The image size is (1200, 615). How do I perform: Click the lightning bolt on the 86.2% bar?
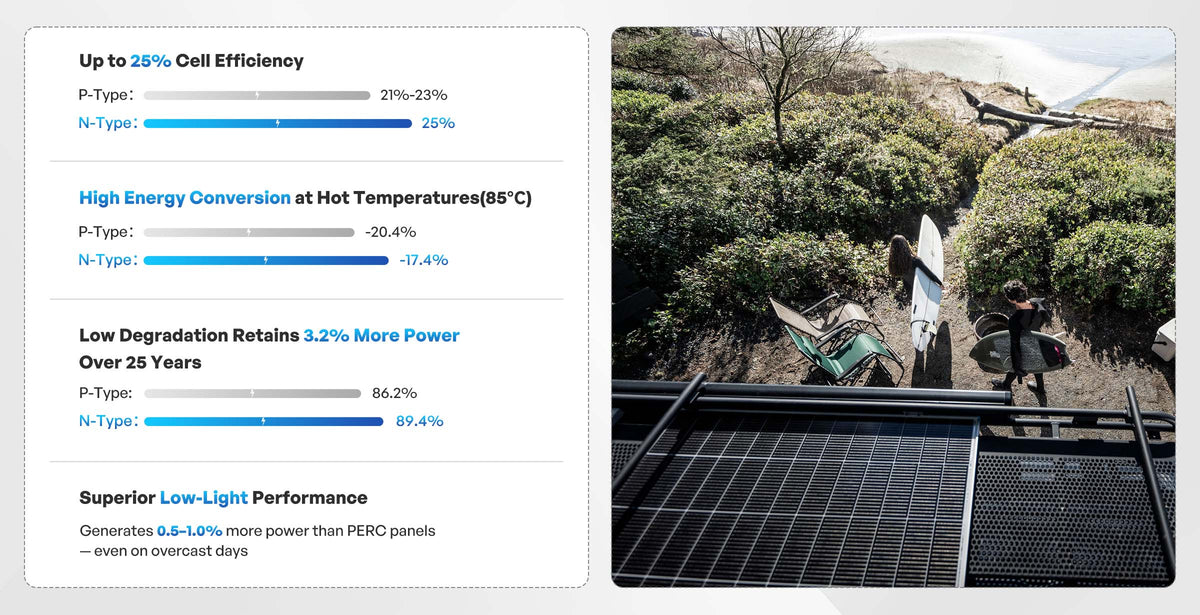[x=252, y=393]
